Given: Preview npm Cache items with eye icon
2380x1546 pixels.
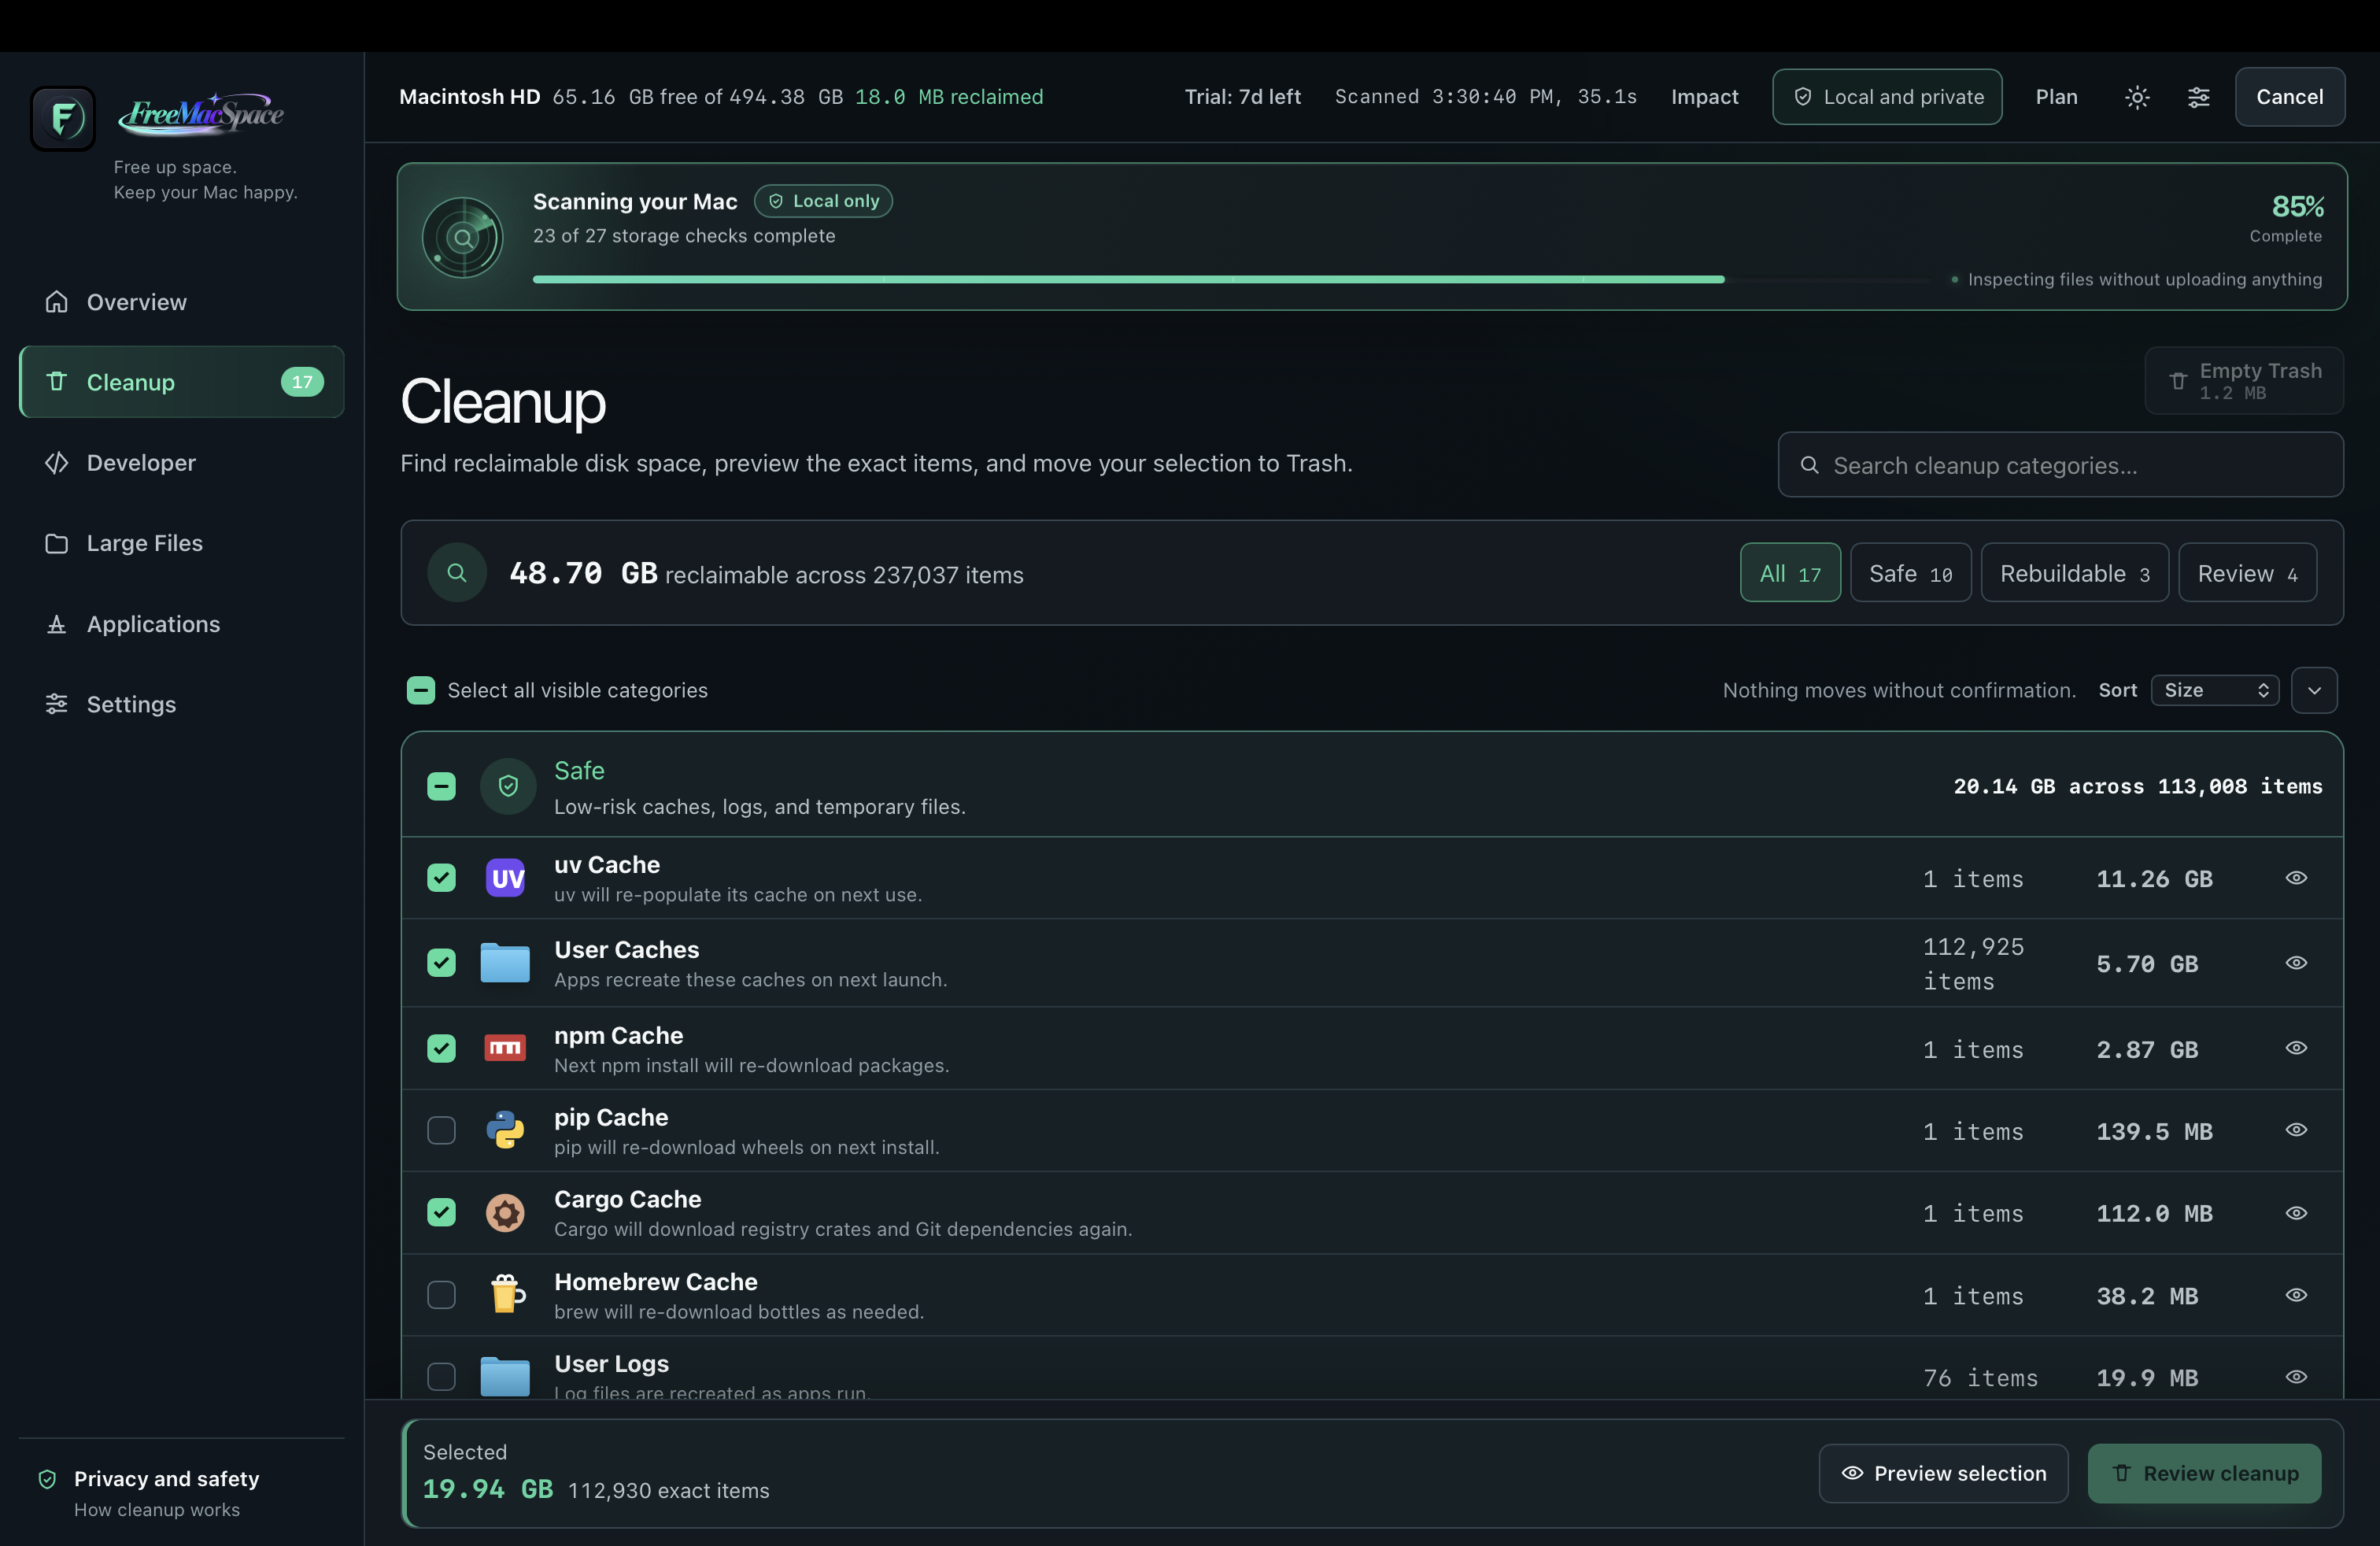Looking at the screenshot, I should (x=2296, y=1048).
